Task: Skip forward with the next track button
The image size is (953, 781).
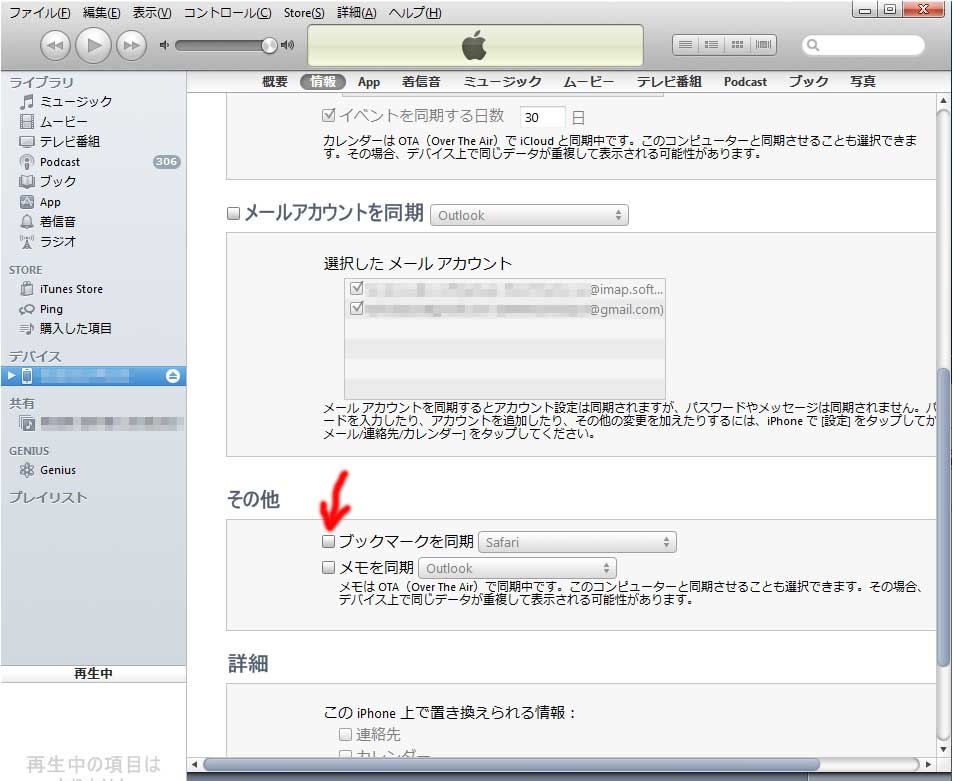Action: point(131,46)
